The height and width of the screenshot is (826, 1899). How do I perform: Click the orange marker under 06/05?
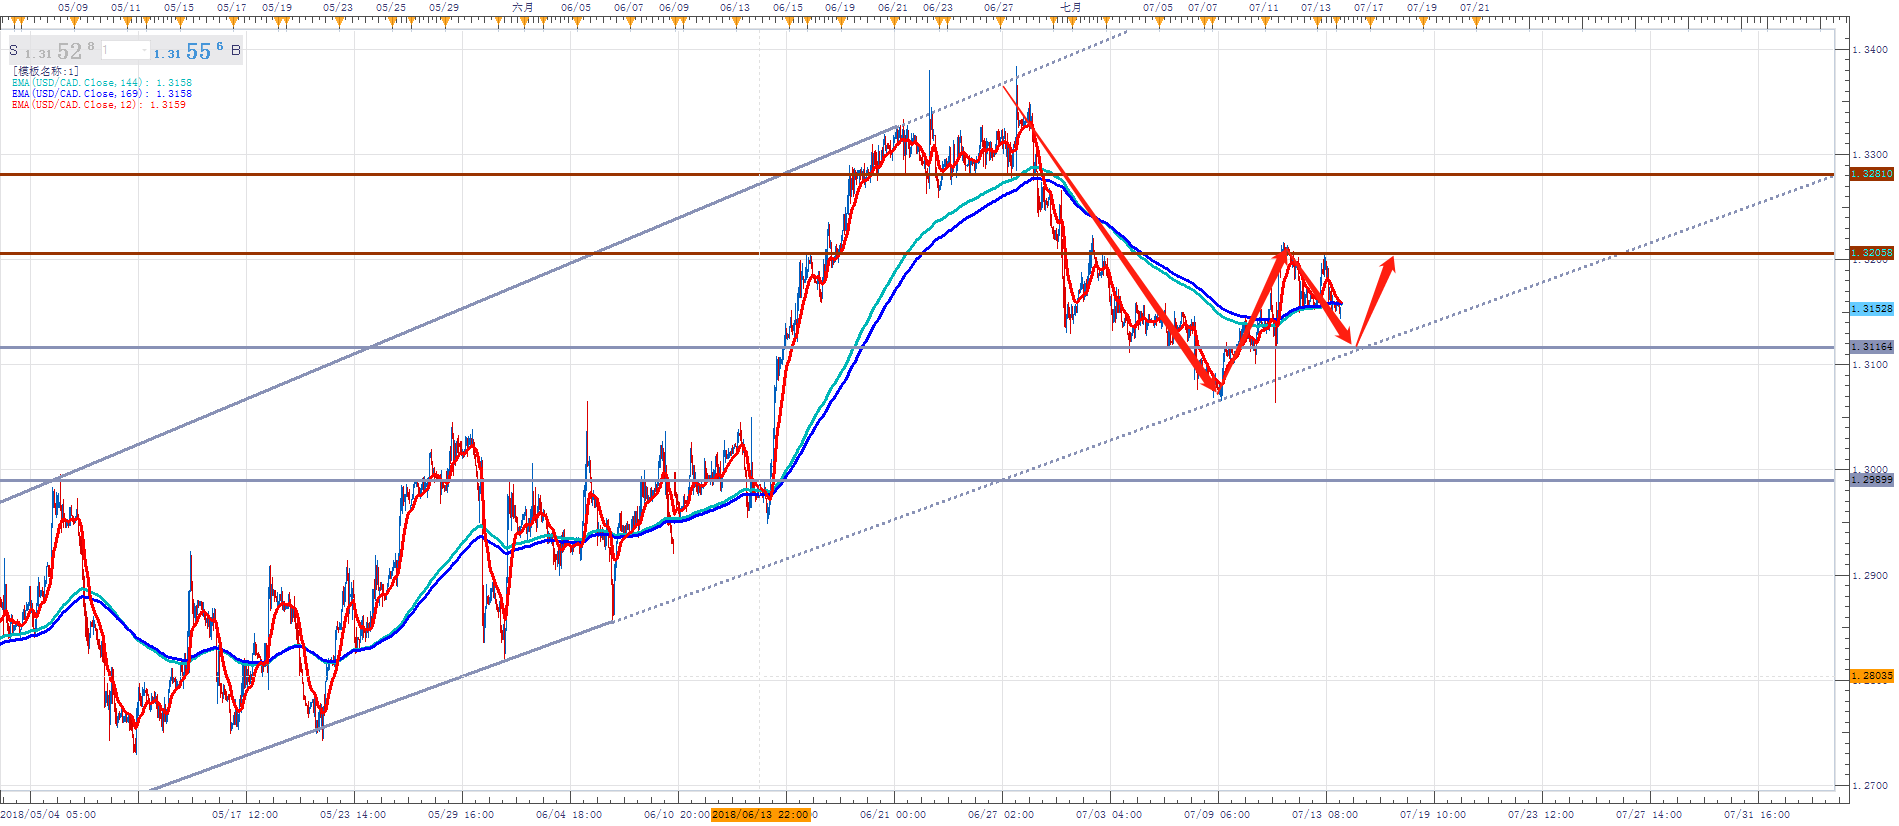575,20
